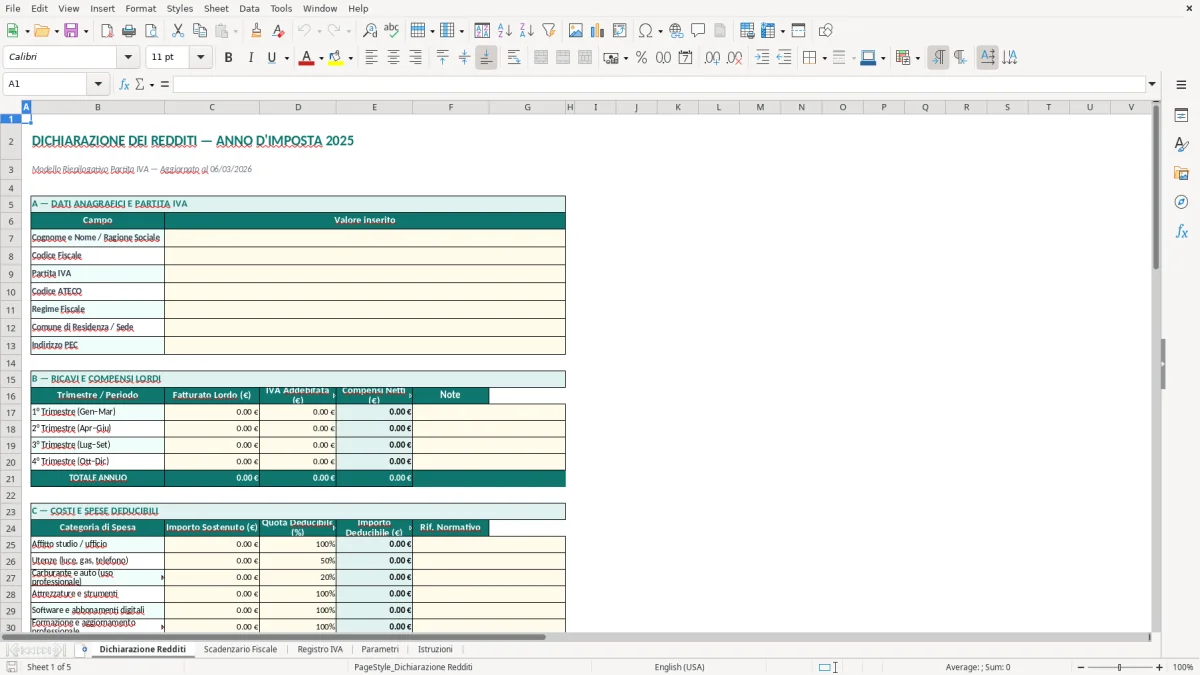Open Save button dropdown arrow
This screenshot has height=675, width=1200.
point(85,31)
